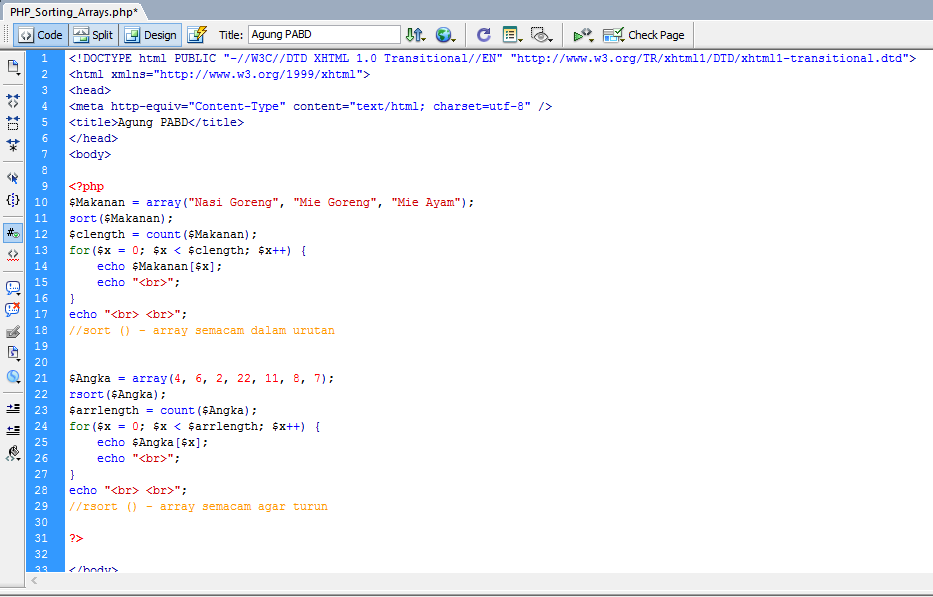Image resolution: width=933 pixels, height=597 pixels.
Task: Select the parent tag icon
Action: point(13,177)
